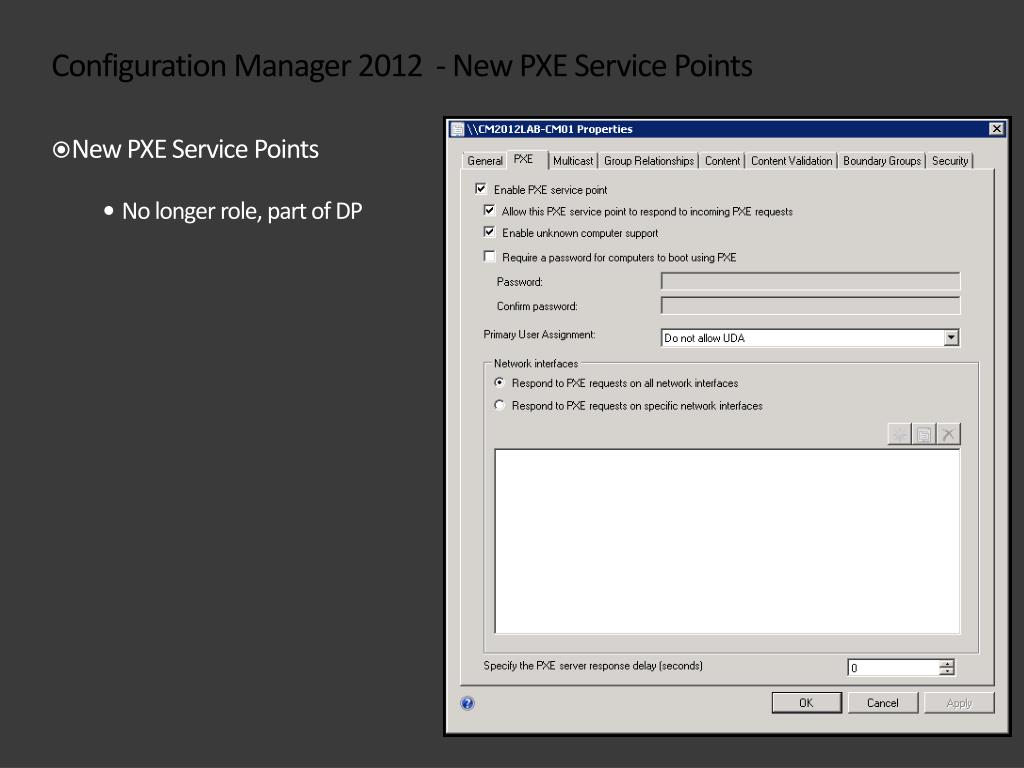Screen dimensions: 1024x768
Task: Click the 'Network interfaces' group label
Action: tap(536, 363)
